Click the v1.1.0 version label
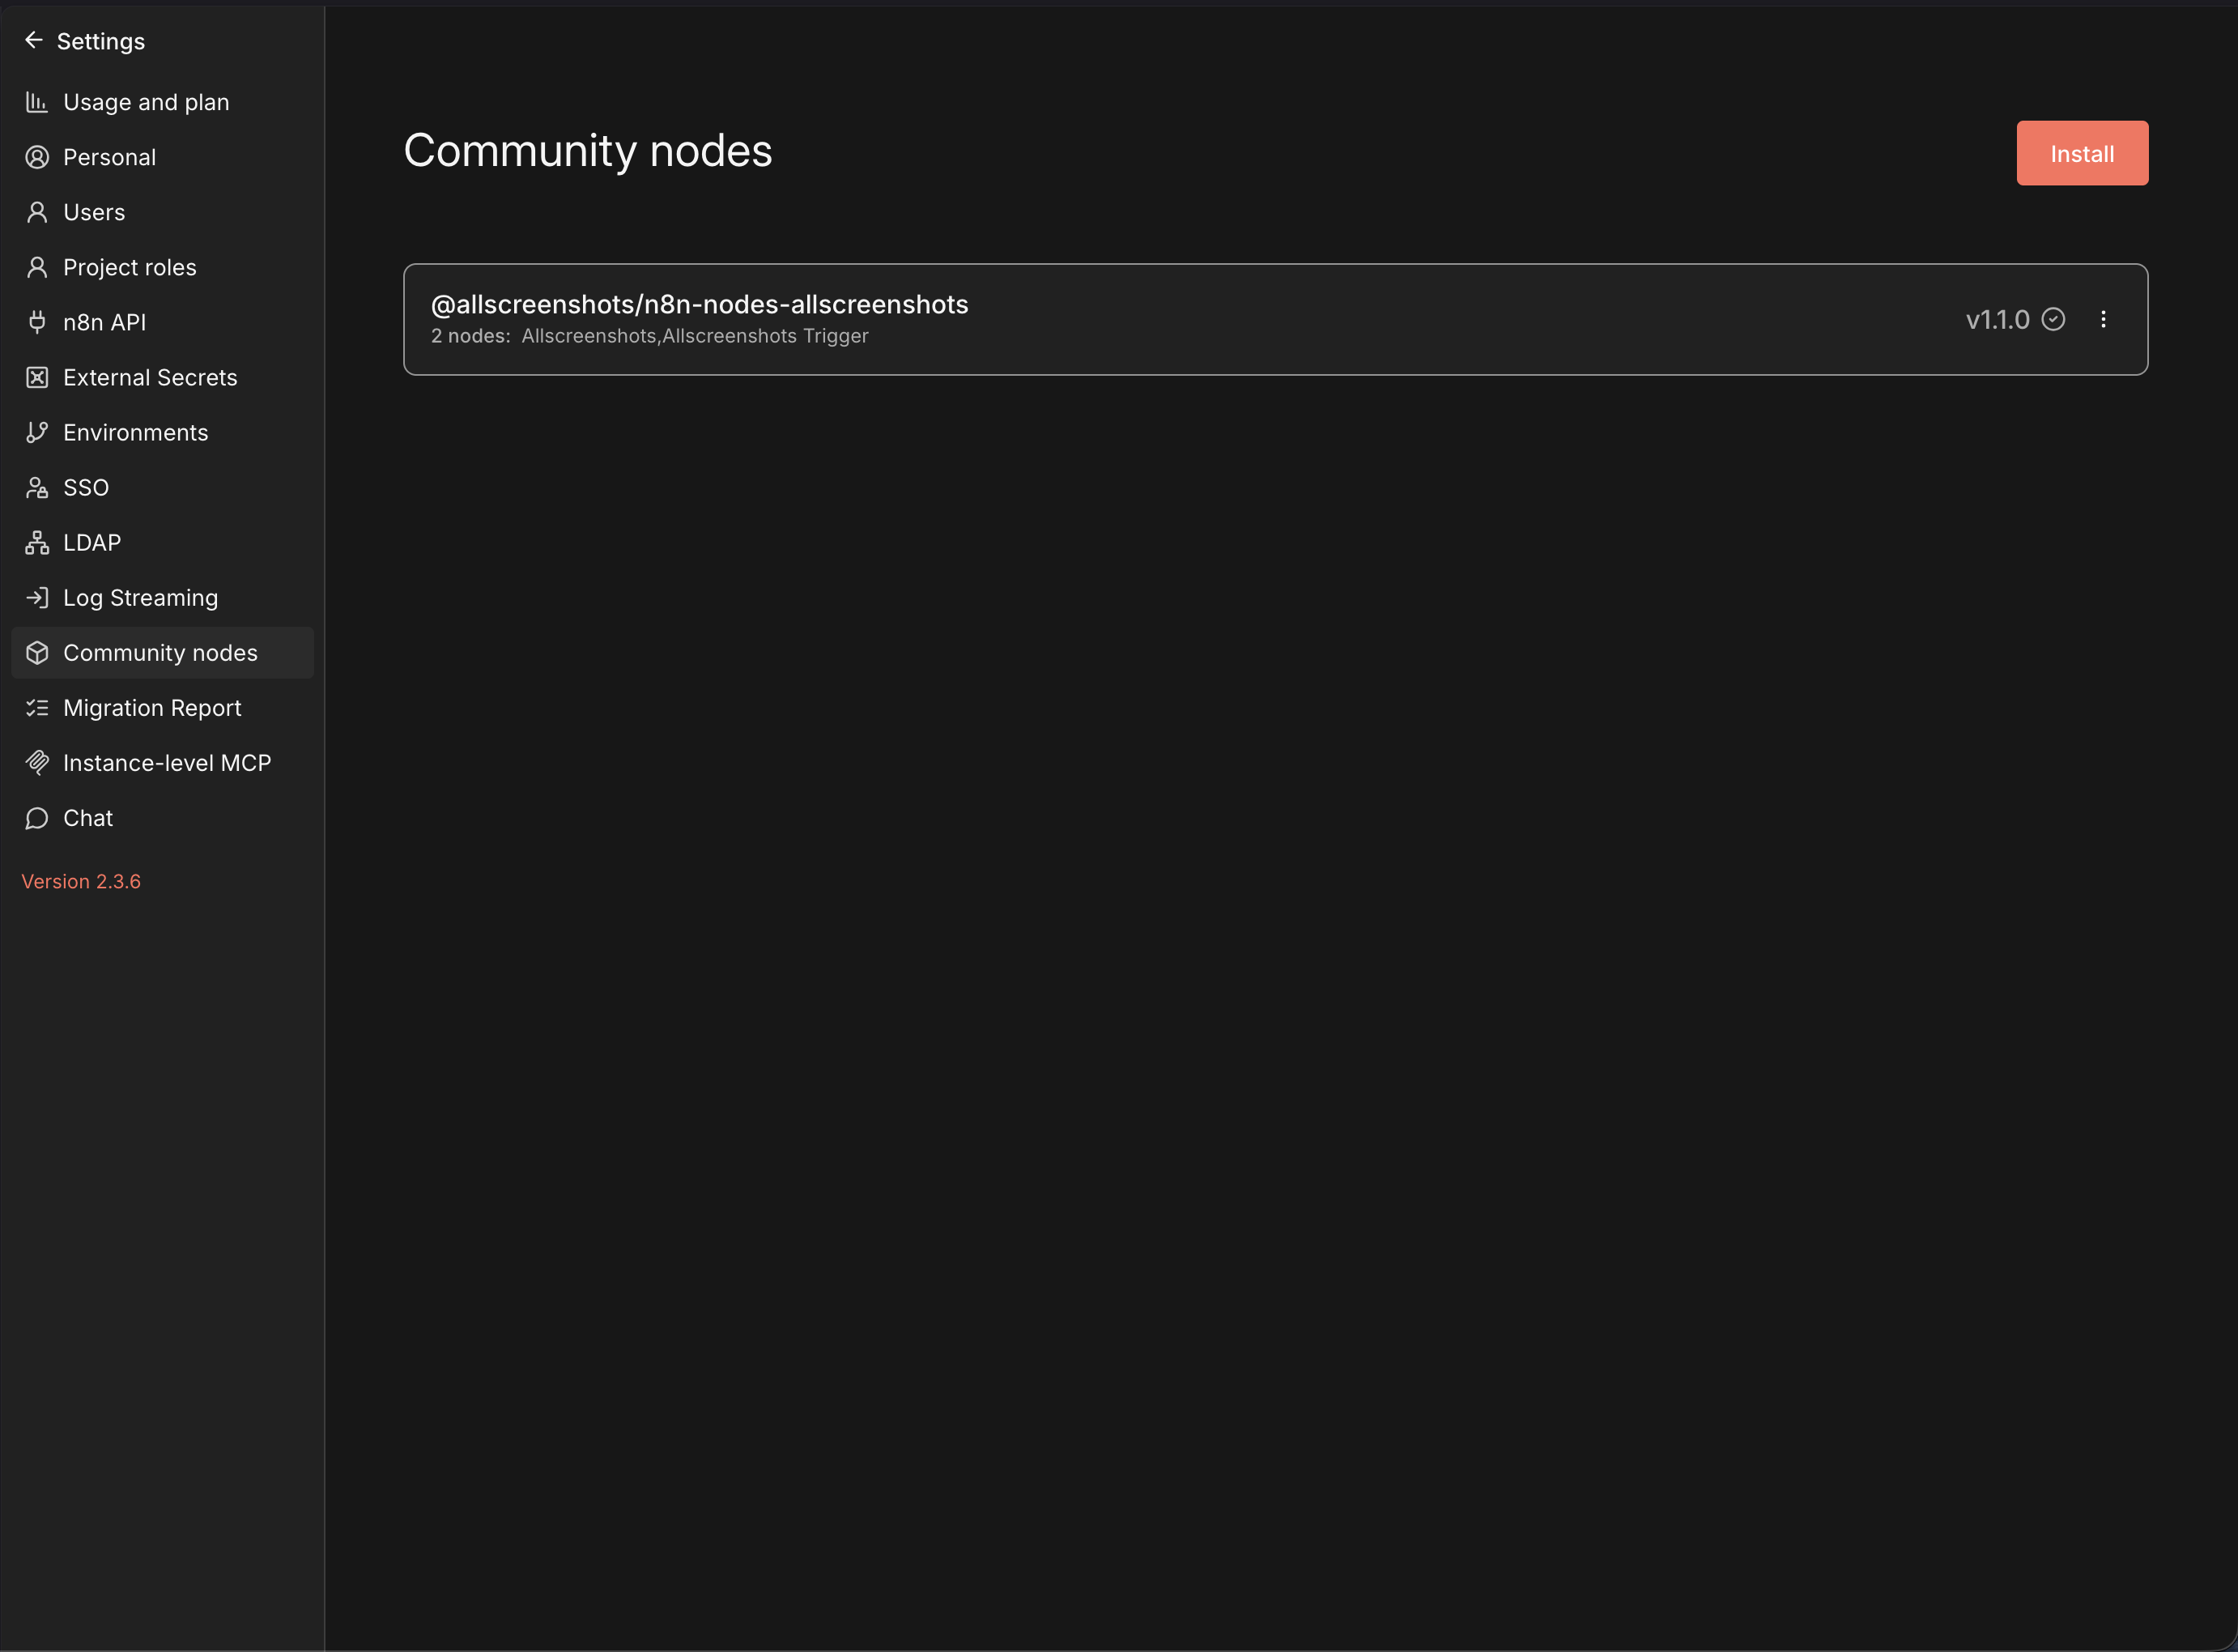 point(1997,319)
